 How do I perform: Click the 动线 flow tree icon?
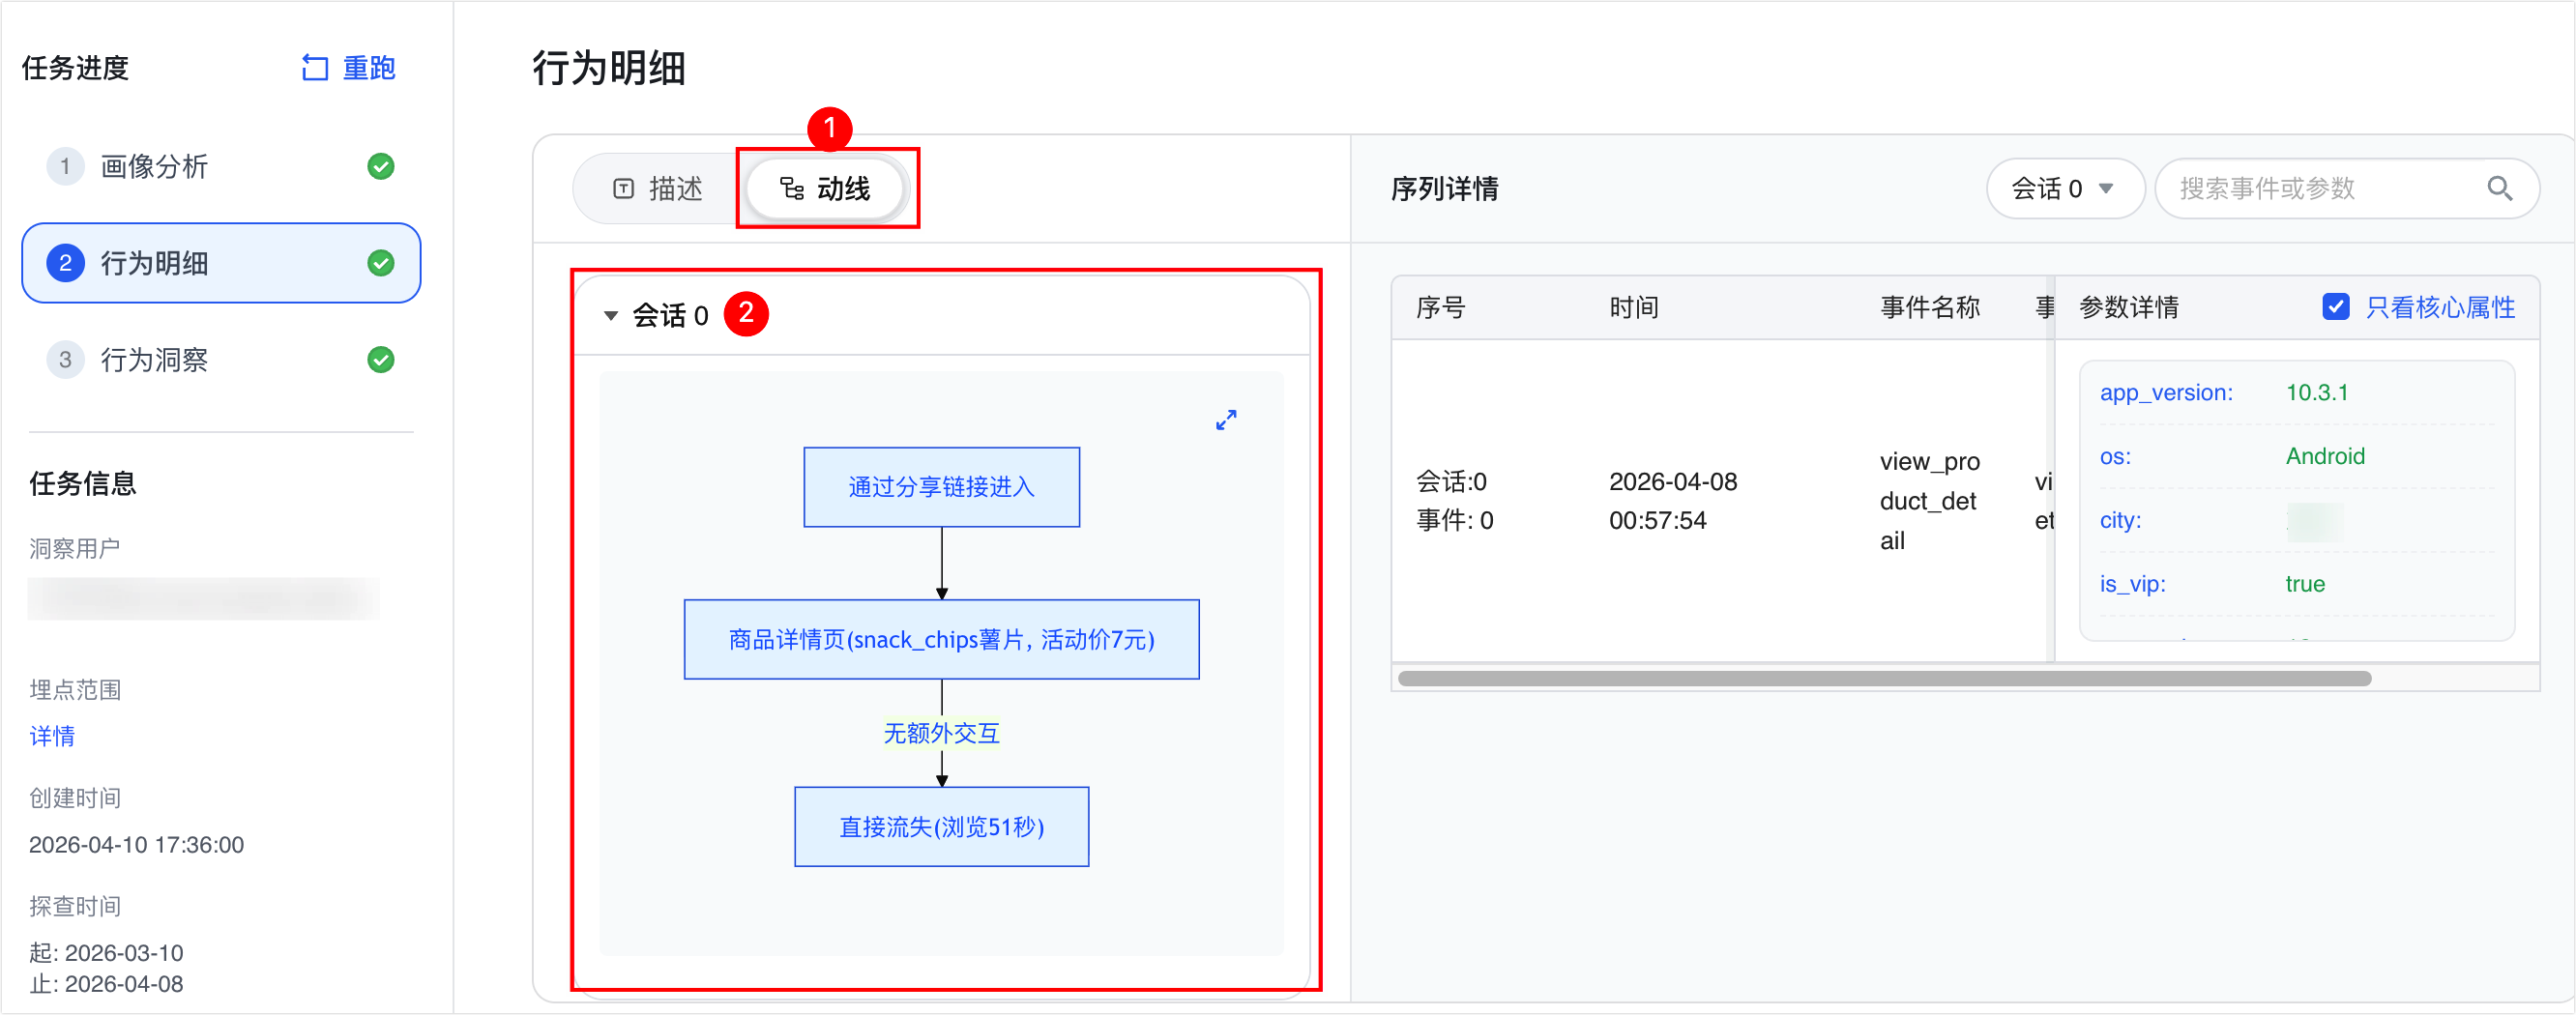[x=792, y=189]
